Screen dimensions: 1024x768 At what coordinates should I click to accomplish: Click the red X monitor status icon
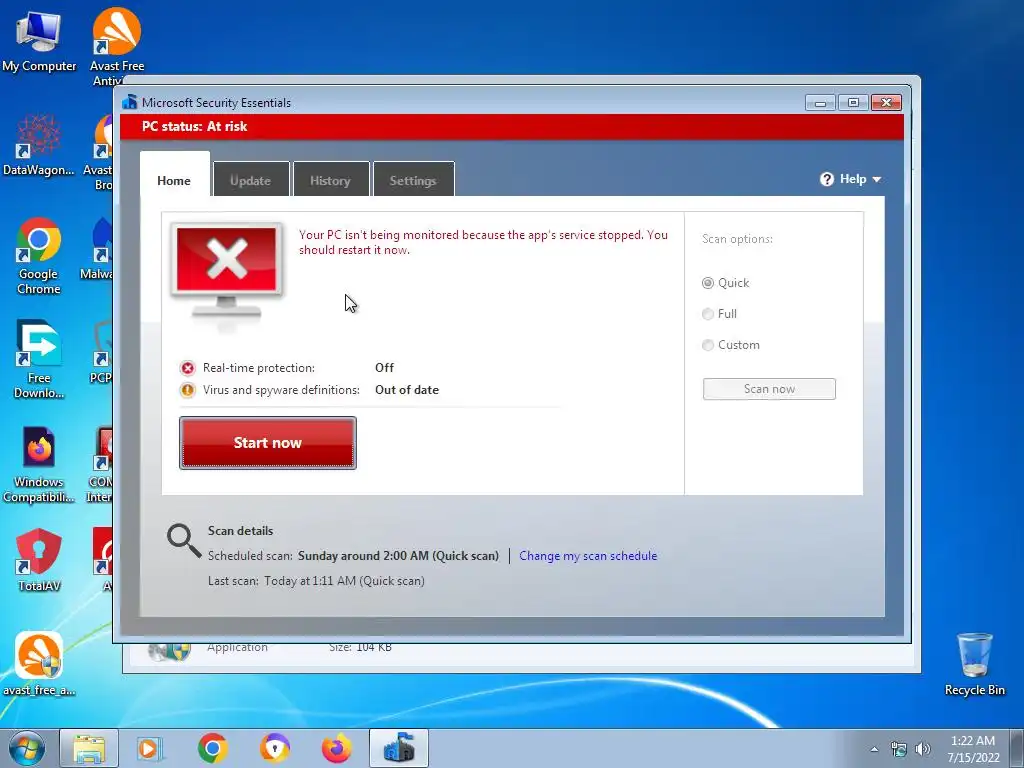[x=227, y=271]
